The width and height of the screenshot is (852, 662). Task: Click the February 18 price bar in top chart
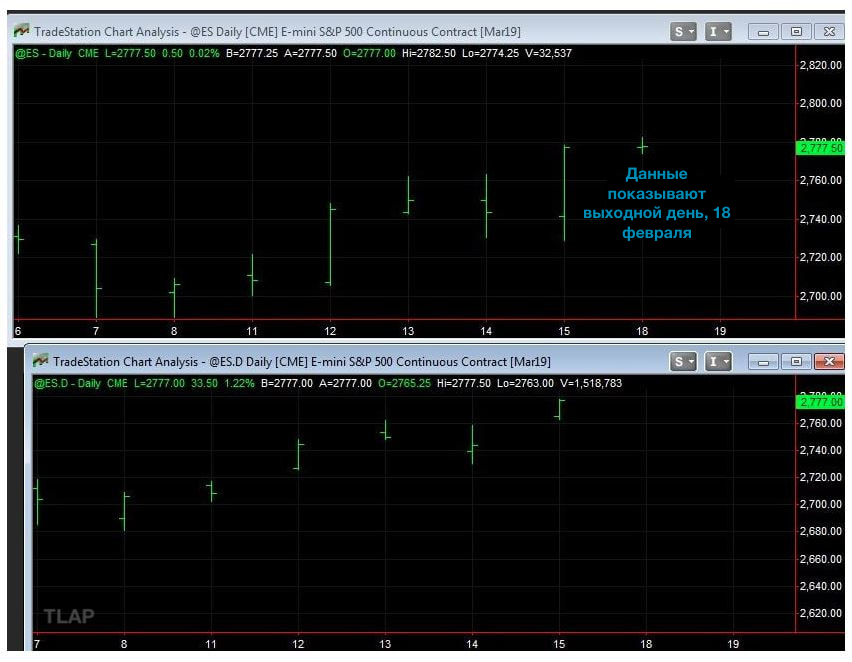pyautogui.click(x=642, y=146)
